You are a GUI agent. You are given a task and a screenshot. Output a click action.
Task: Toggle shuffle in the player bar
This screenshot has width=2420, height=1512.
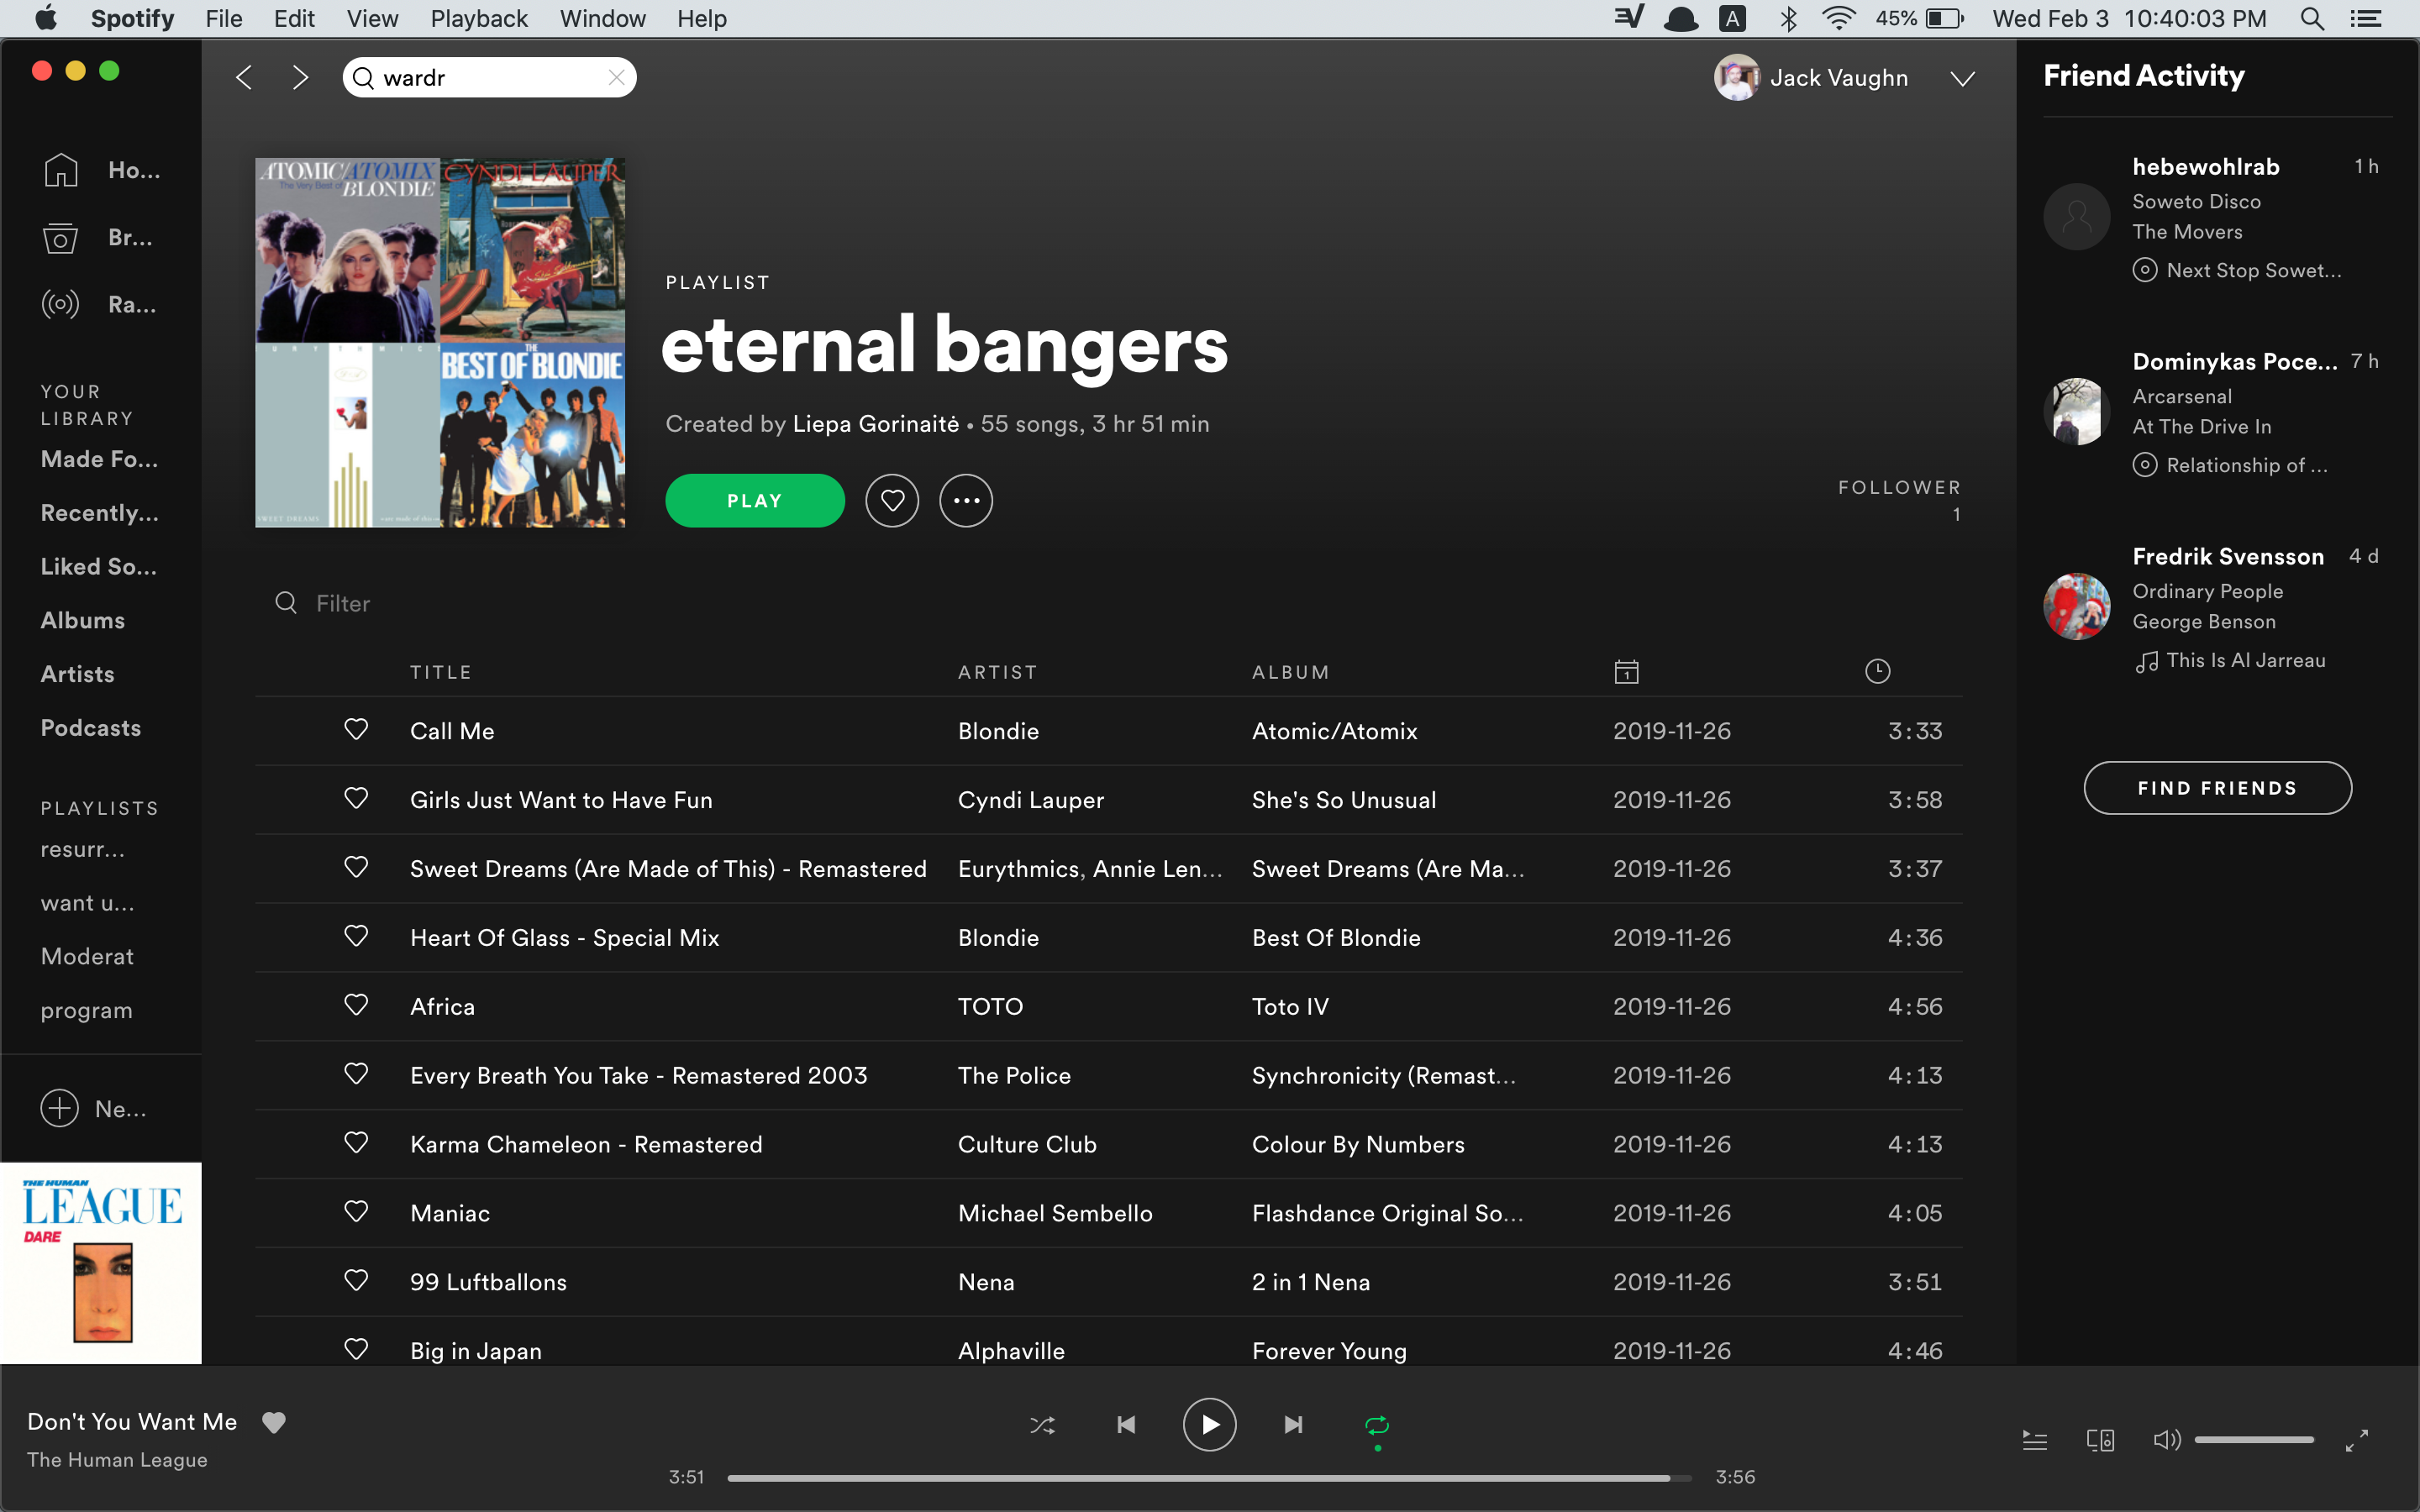(x=1042, y=1425)
